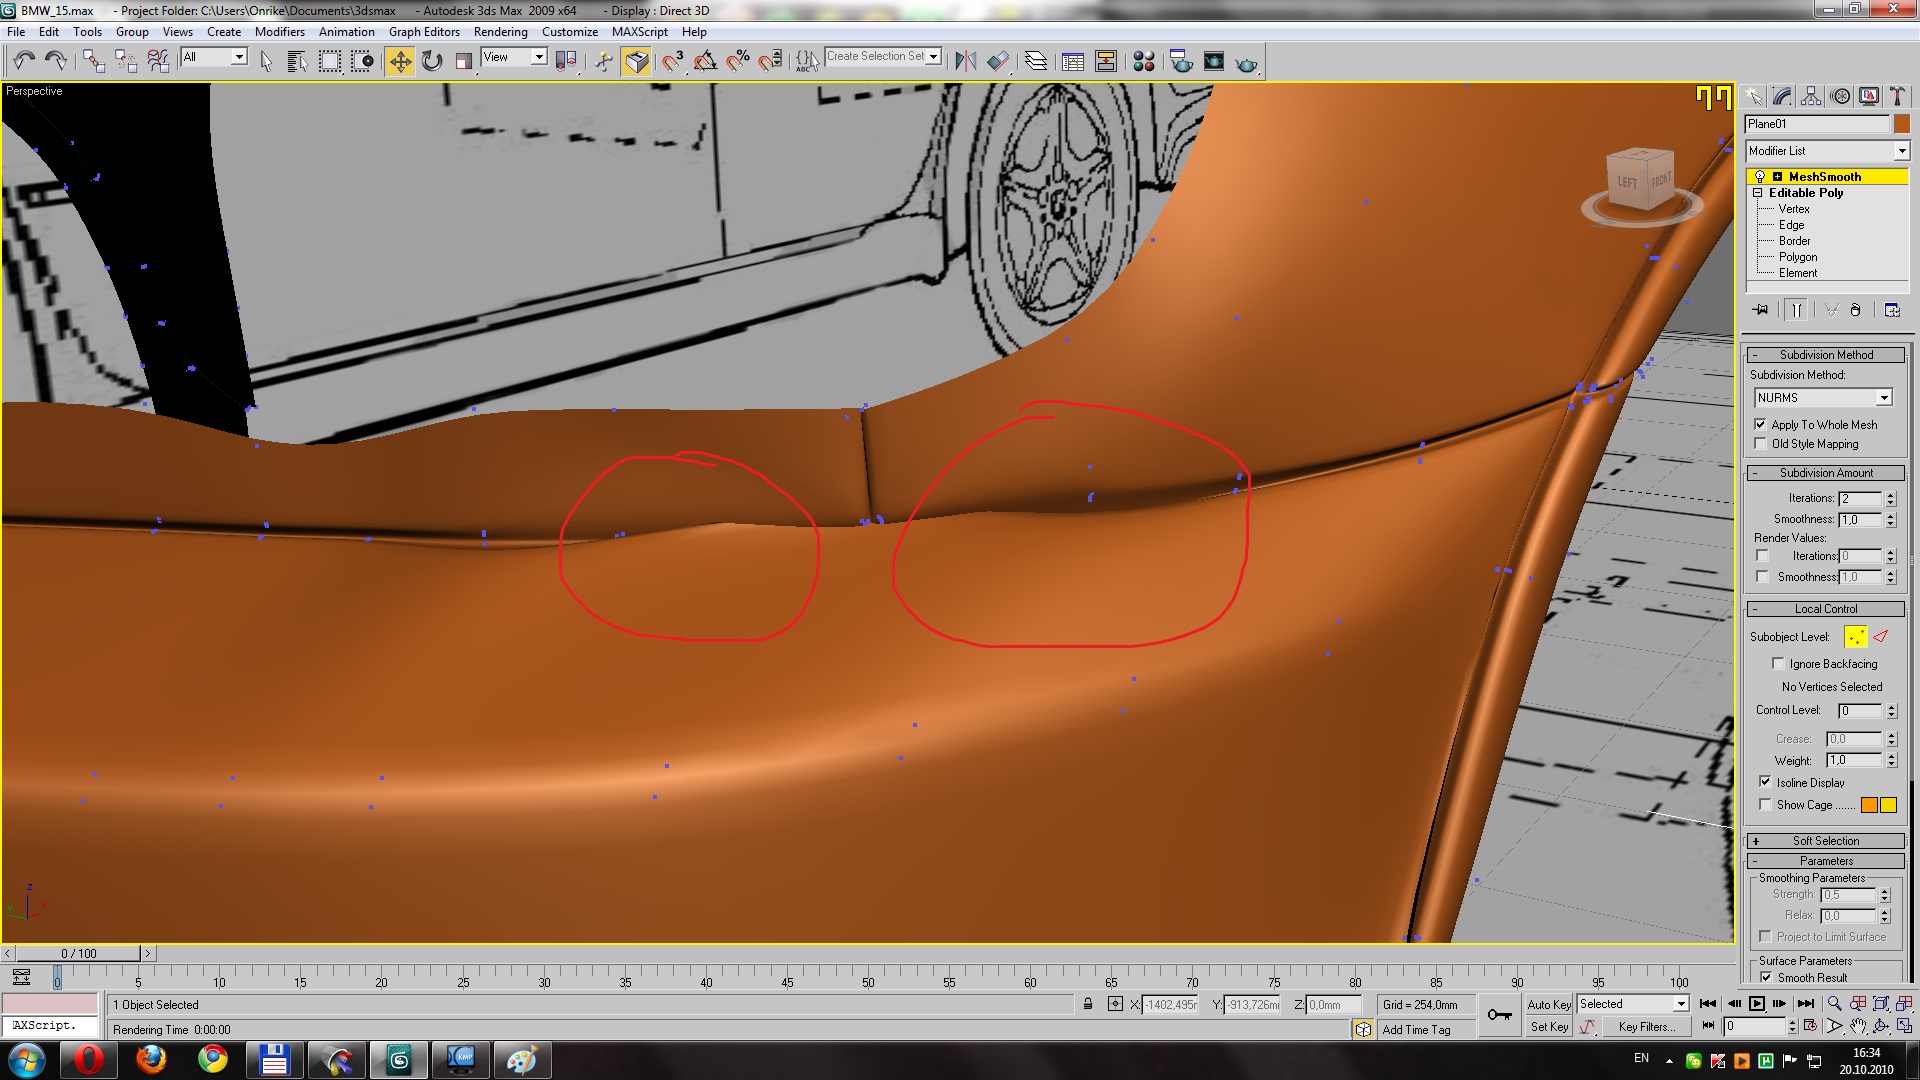Viewport: 1920px width, 1080px height.
Task: Enable Old Style Mapping checkbox
Action: (1761, 443)
